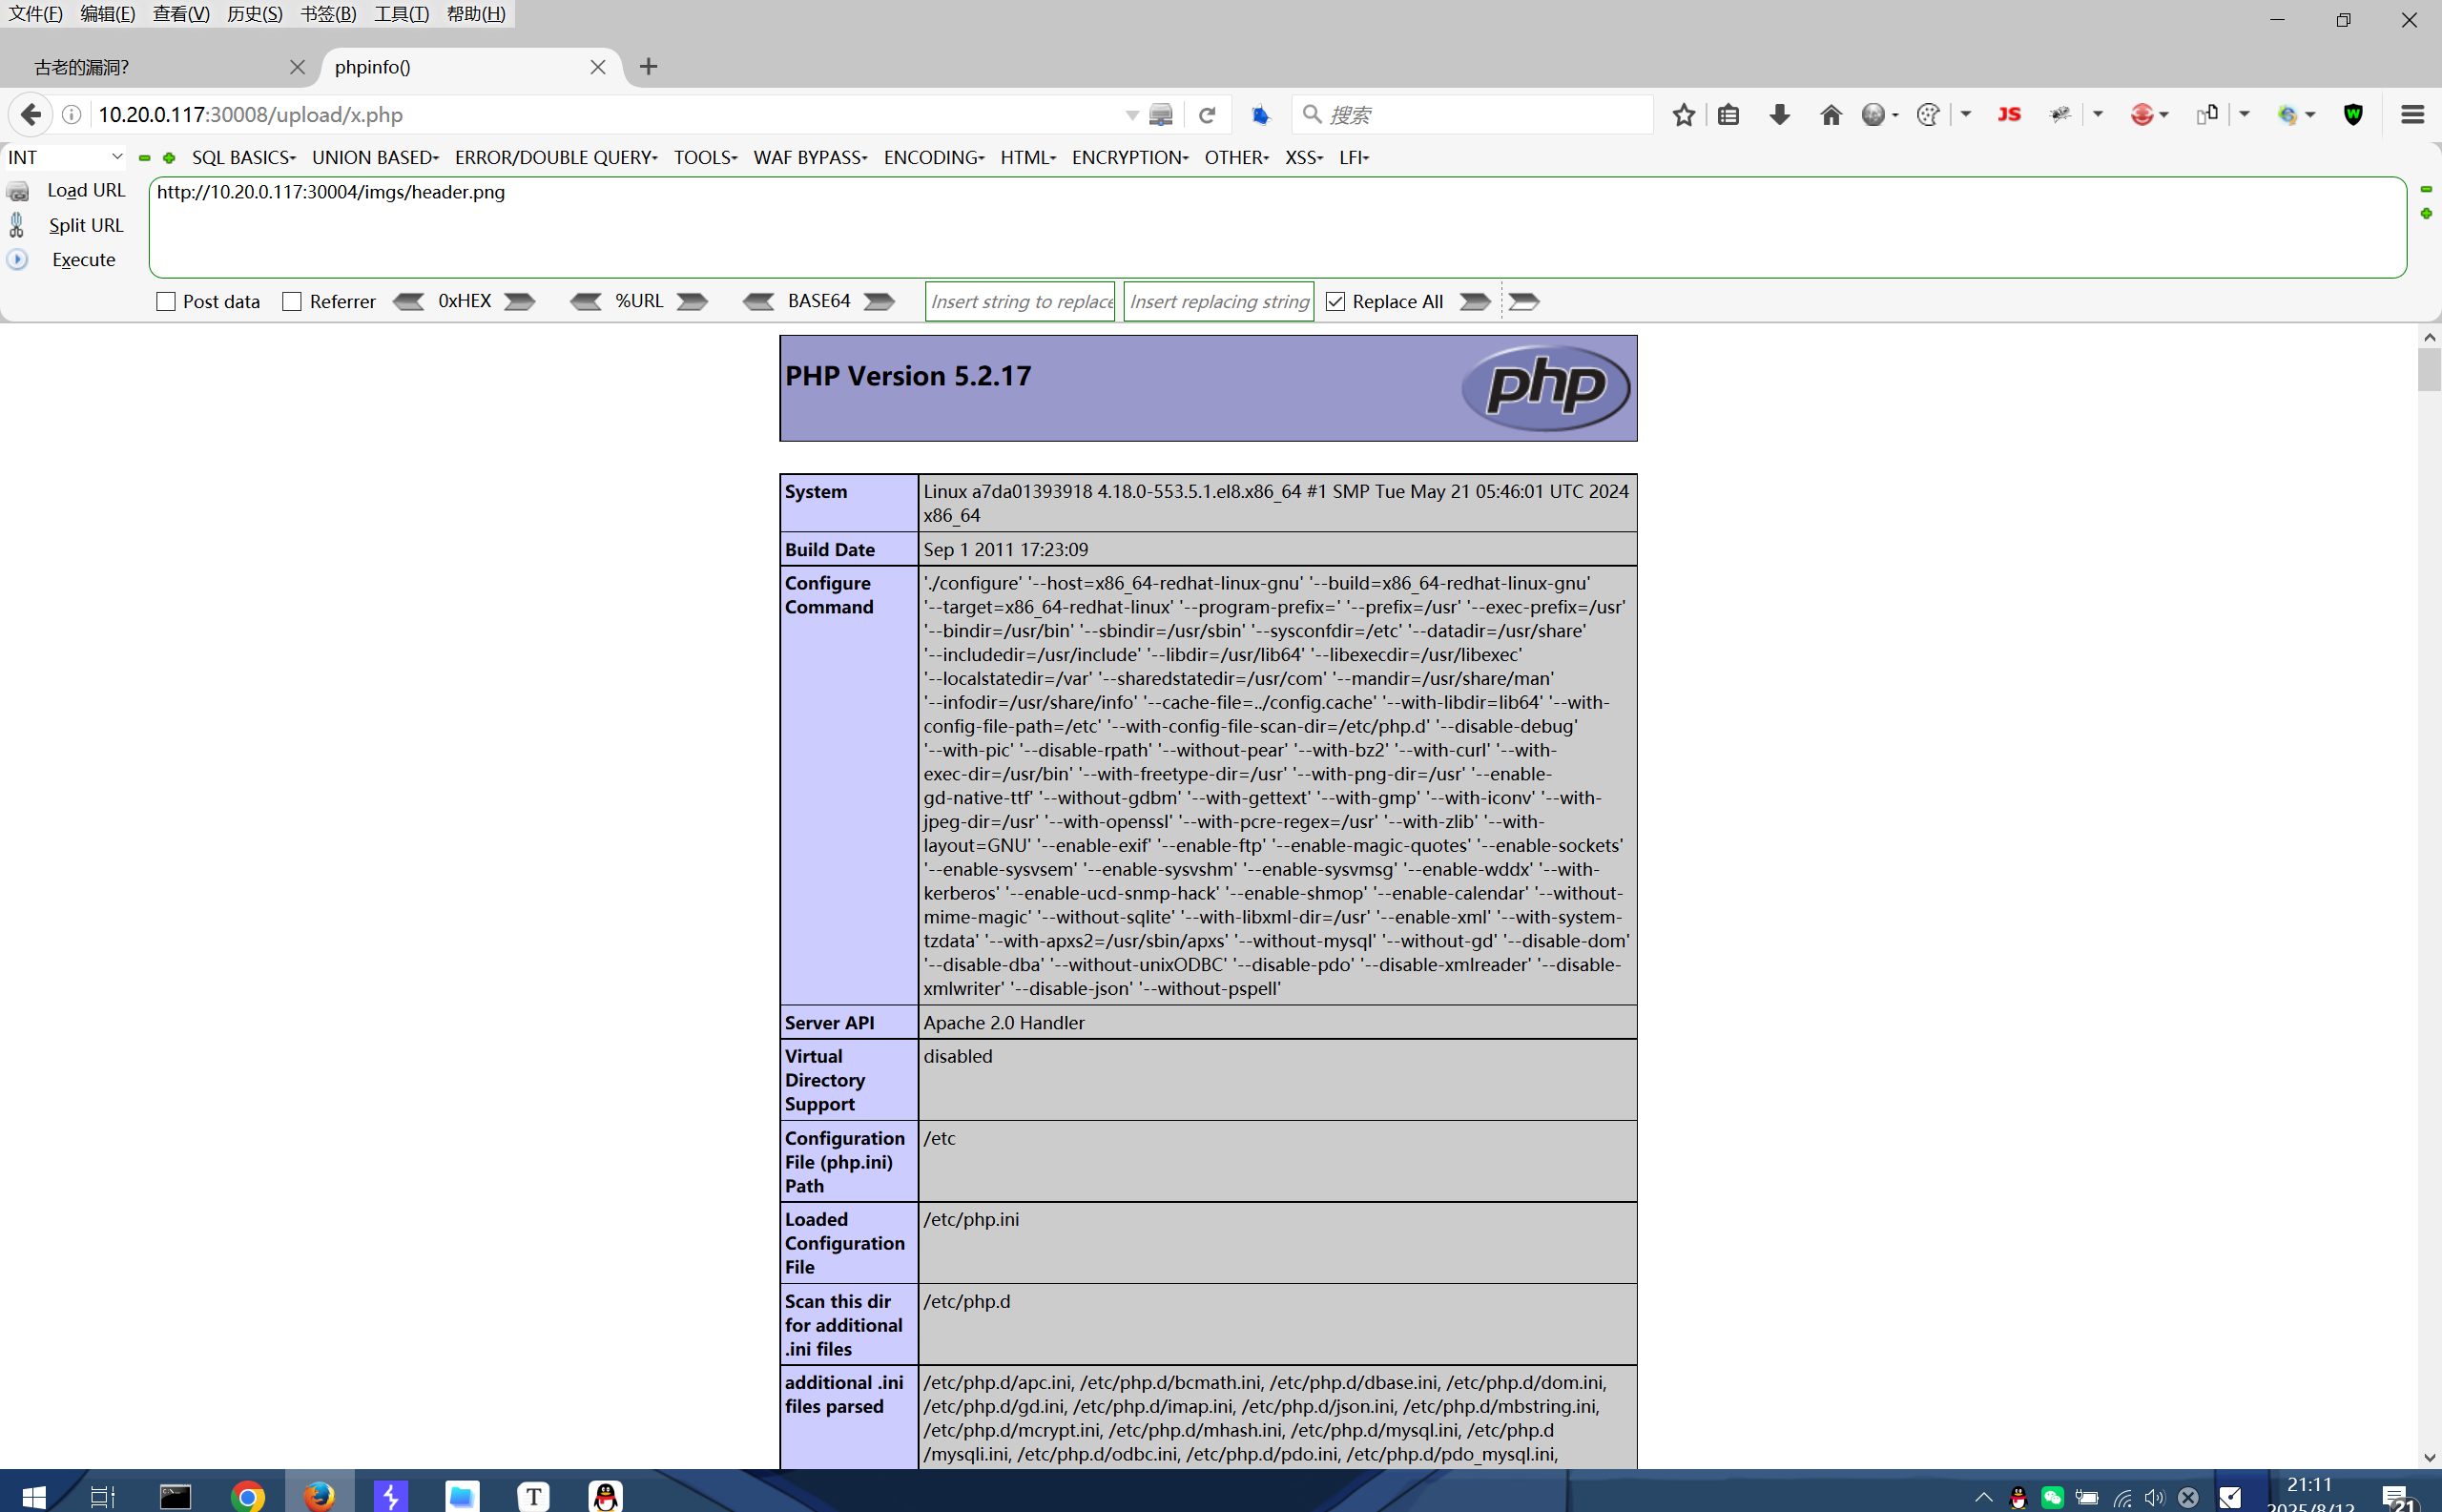
Task: Bookmark this page with star icon
Action: click(x=1683, y=115)
